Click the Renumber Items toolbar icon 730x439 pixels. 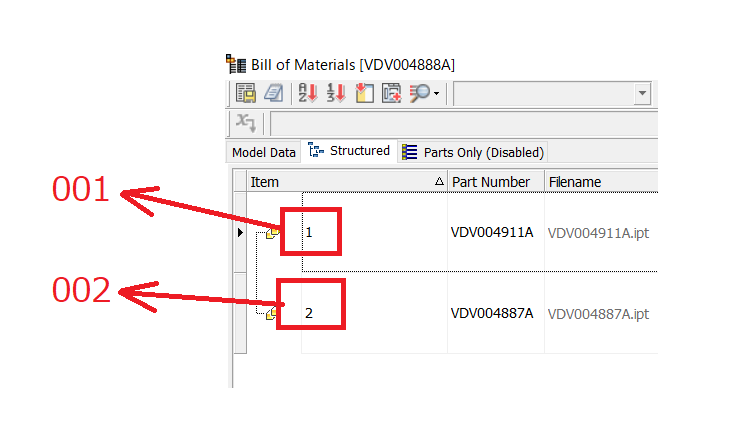(x=336, y=93)
